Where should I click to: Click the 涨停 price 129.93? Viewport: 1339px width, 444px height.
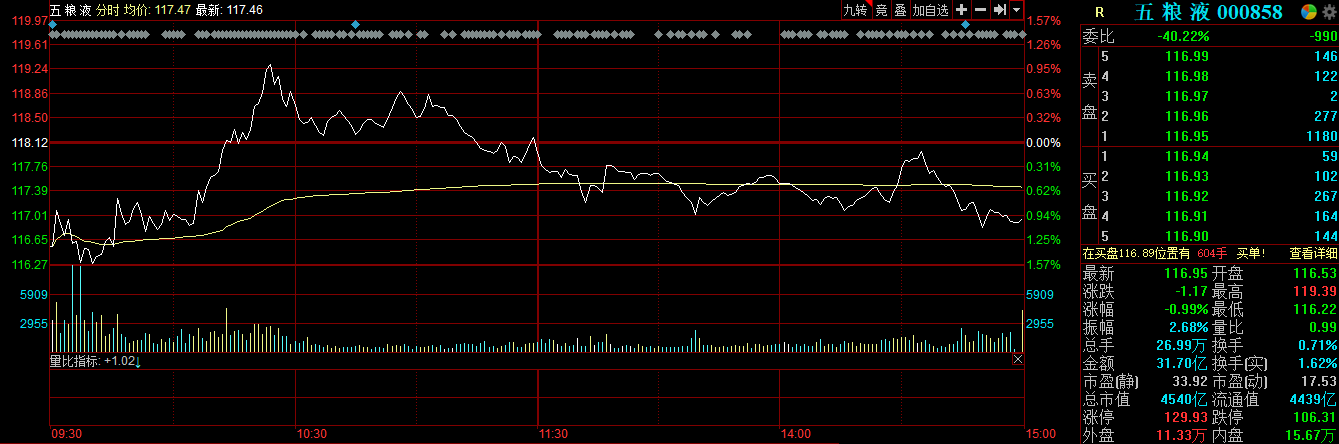click(x=1187, y=417)
